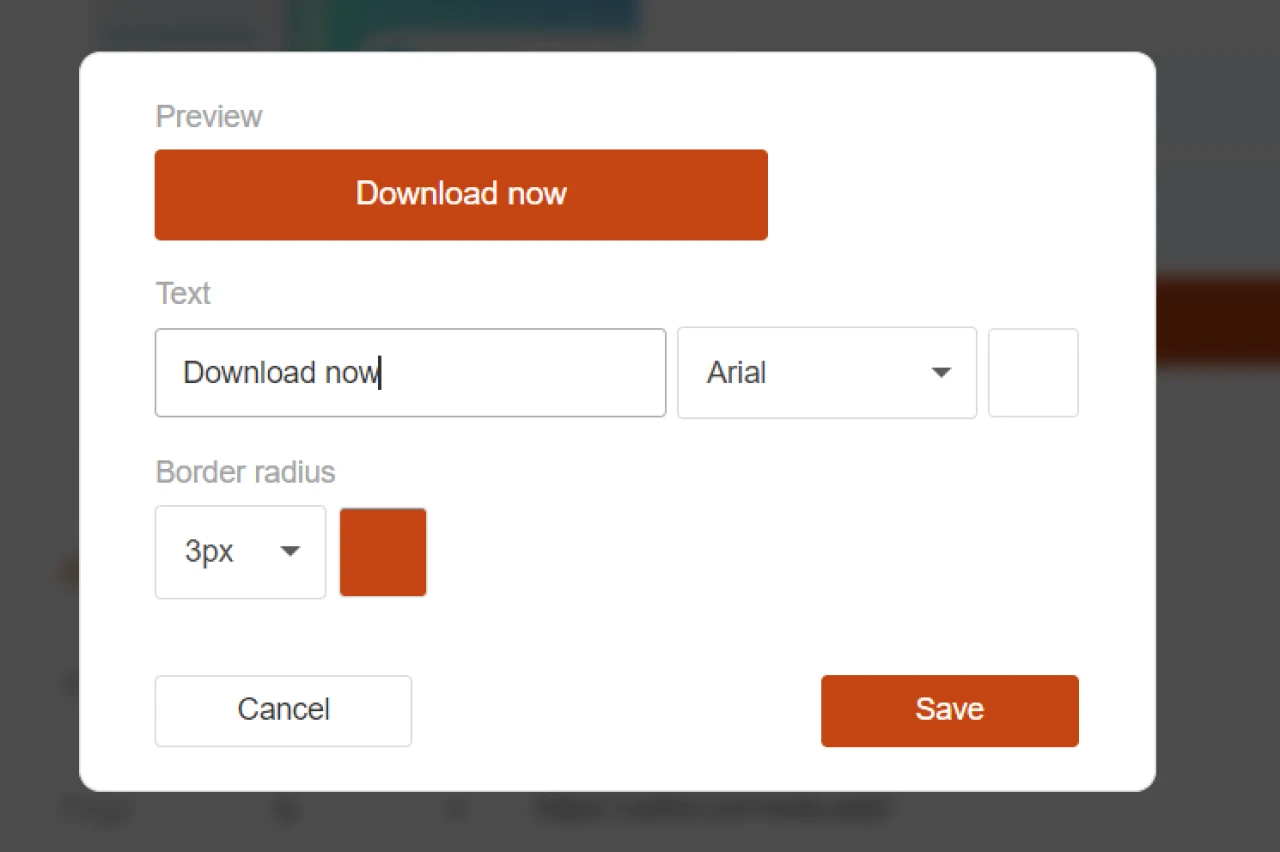Pick the orange button color swatch

383,552
